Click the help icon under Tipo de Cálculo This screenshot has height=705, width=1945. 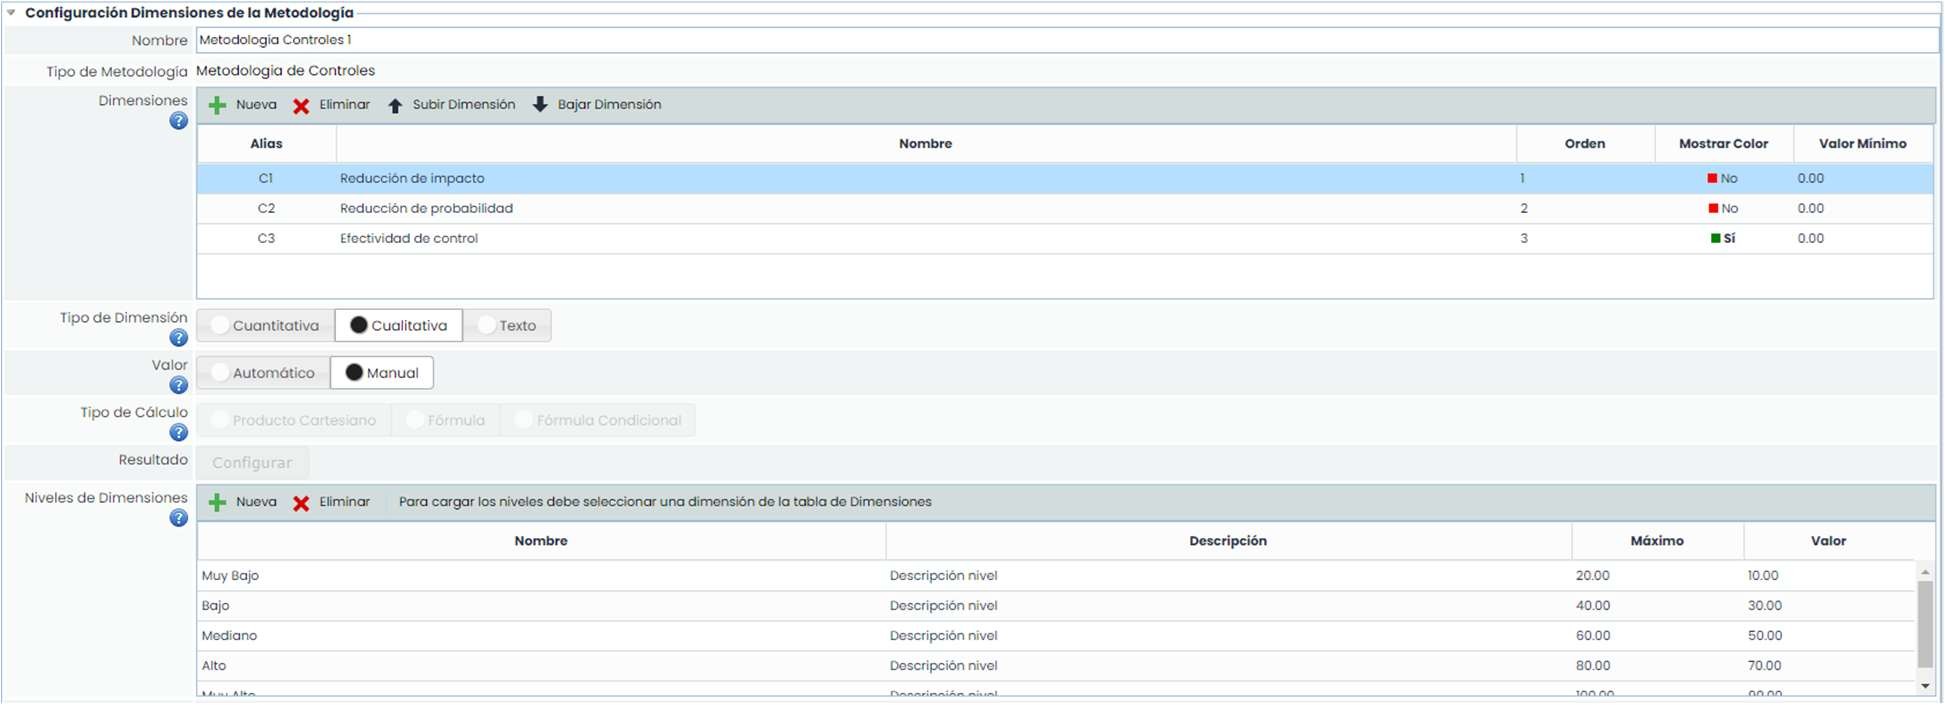point(178,433)
